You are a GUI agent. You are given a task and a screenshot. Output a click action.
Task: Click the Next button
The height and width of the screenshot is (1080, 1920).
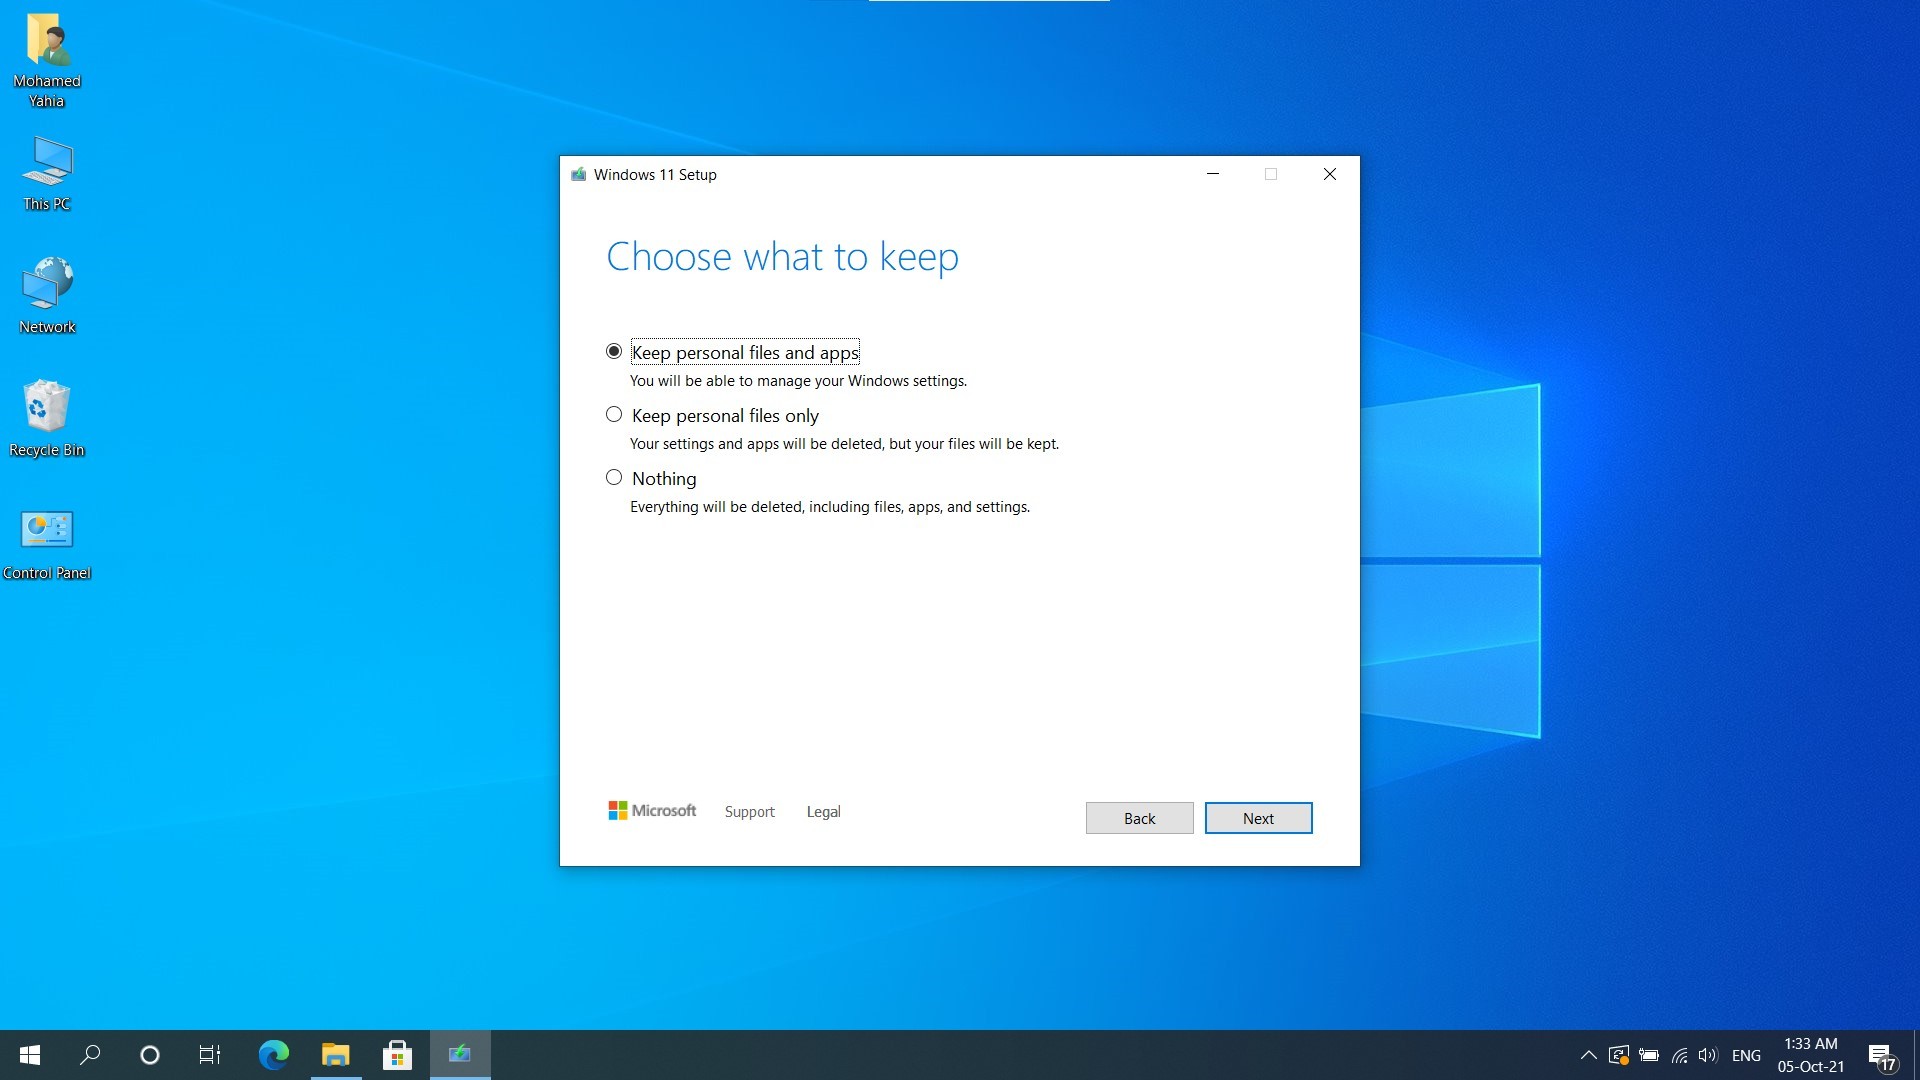[1258, 818]
